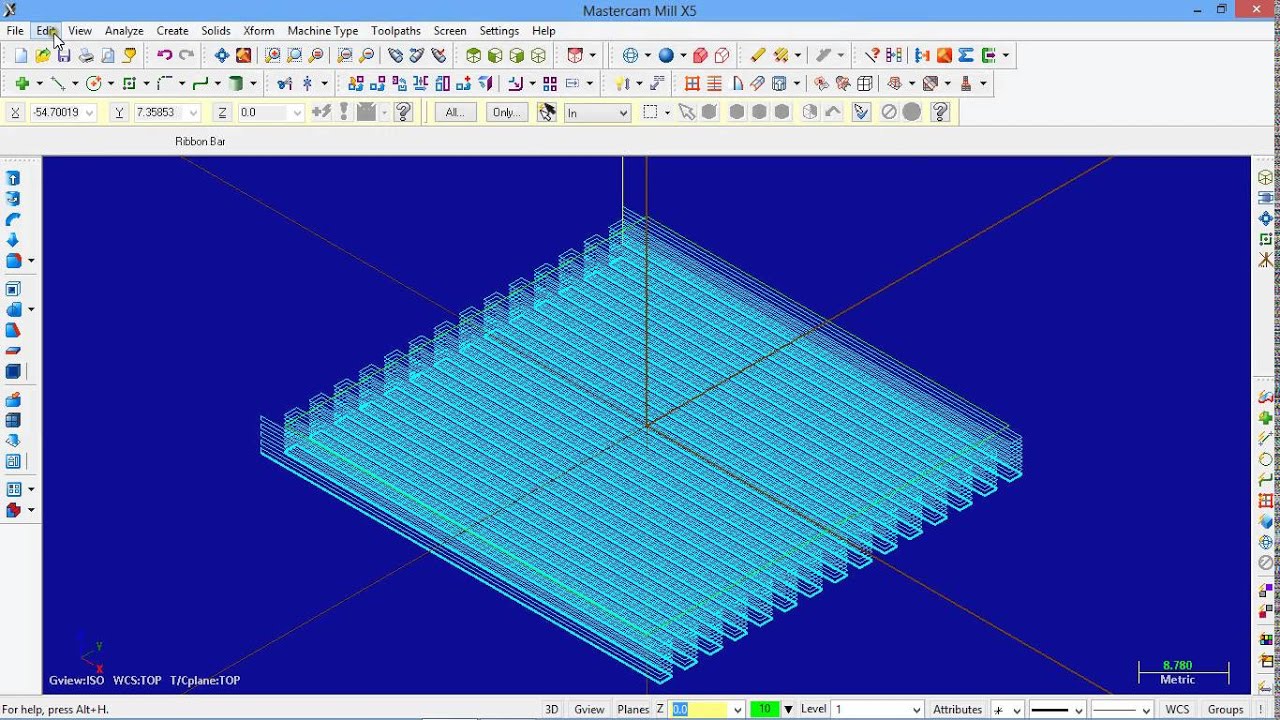This screenshot has width=1280, height=720.
Task: Open the Y coordinate value dropdown
Action: 193,113
